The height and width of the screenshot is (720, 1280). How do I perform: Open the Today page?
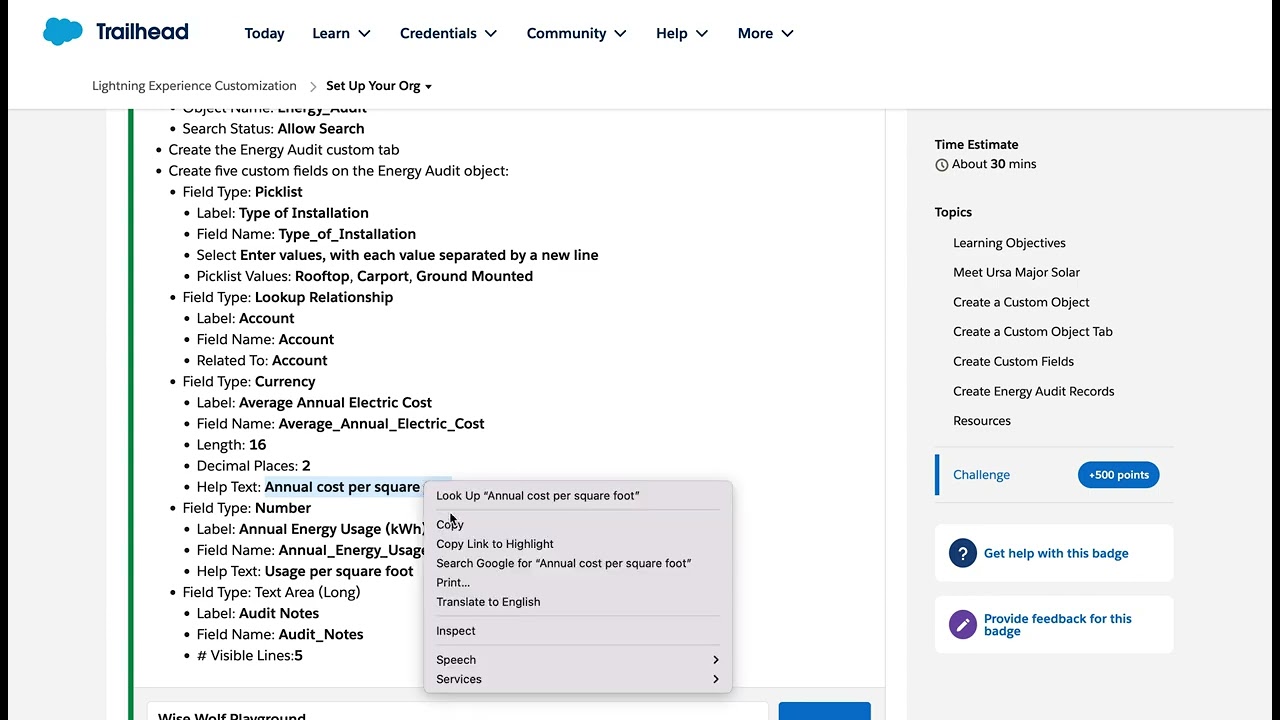[264, 33]
